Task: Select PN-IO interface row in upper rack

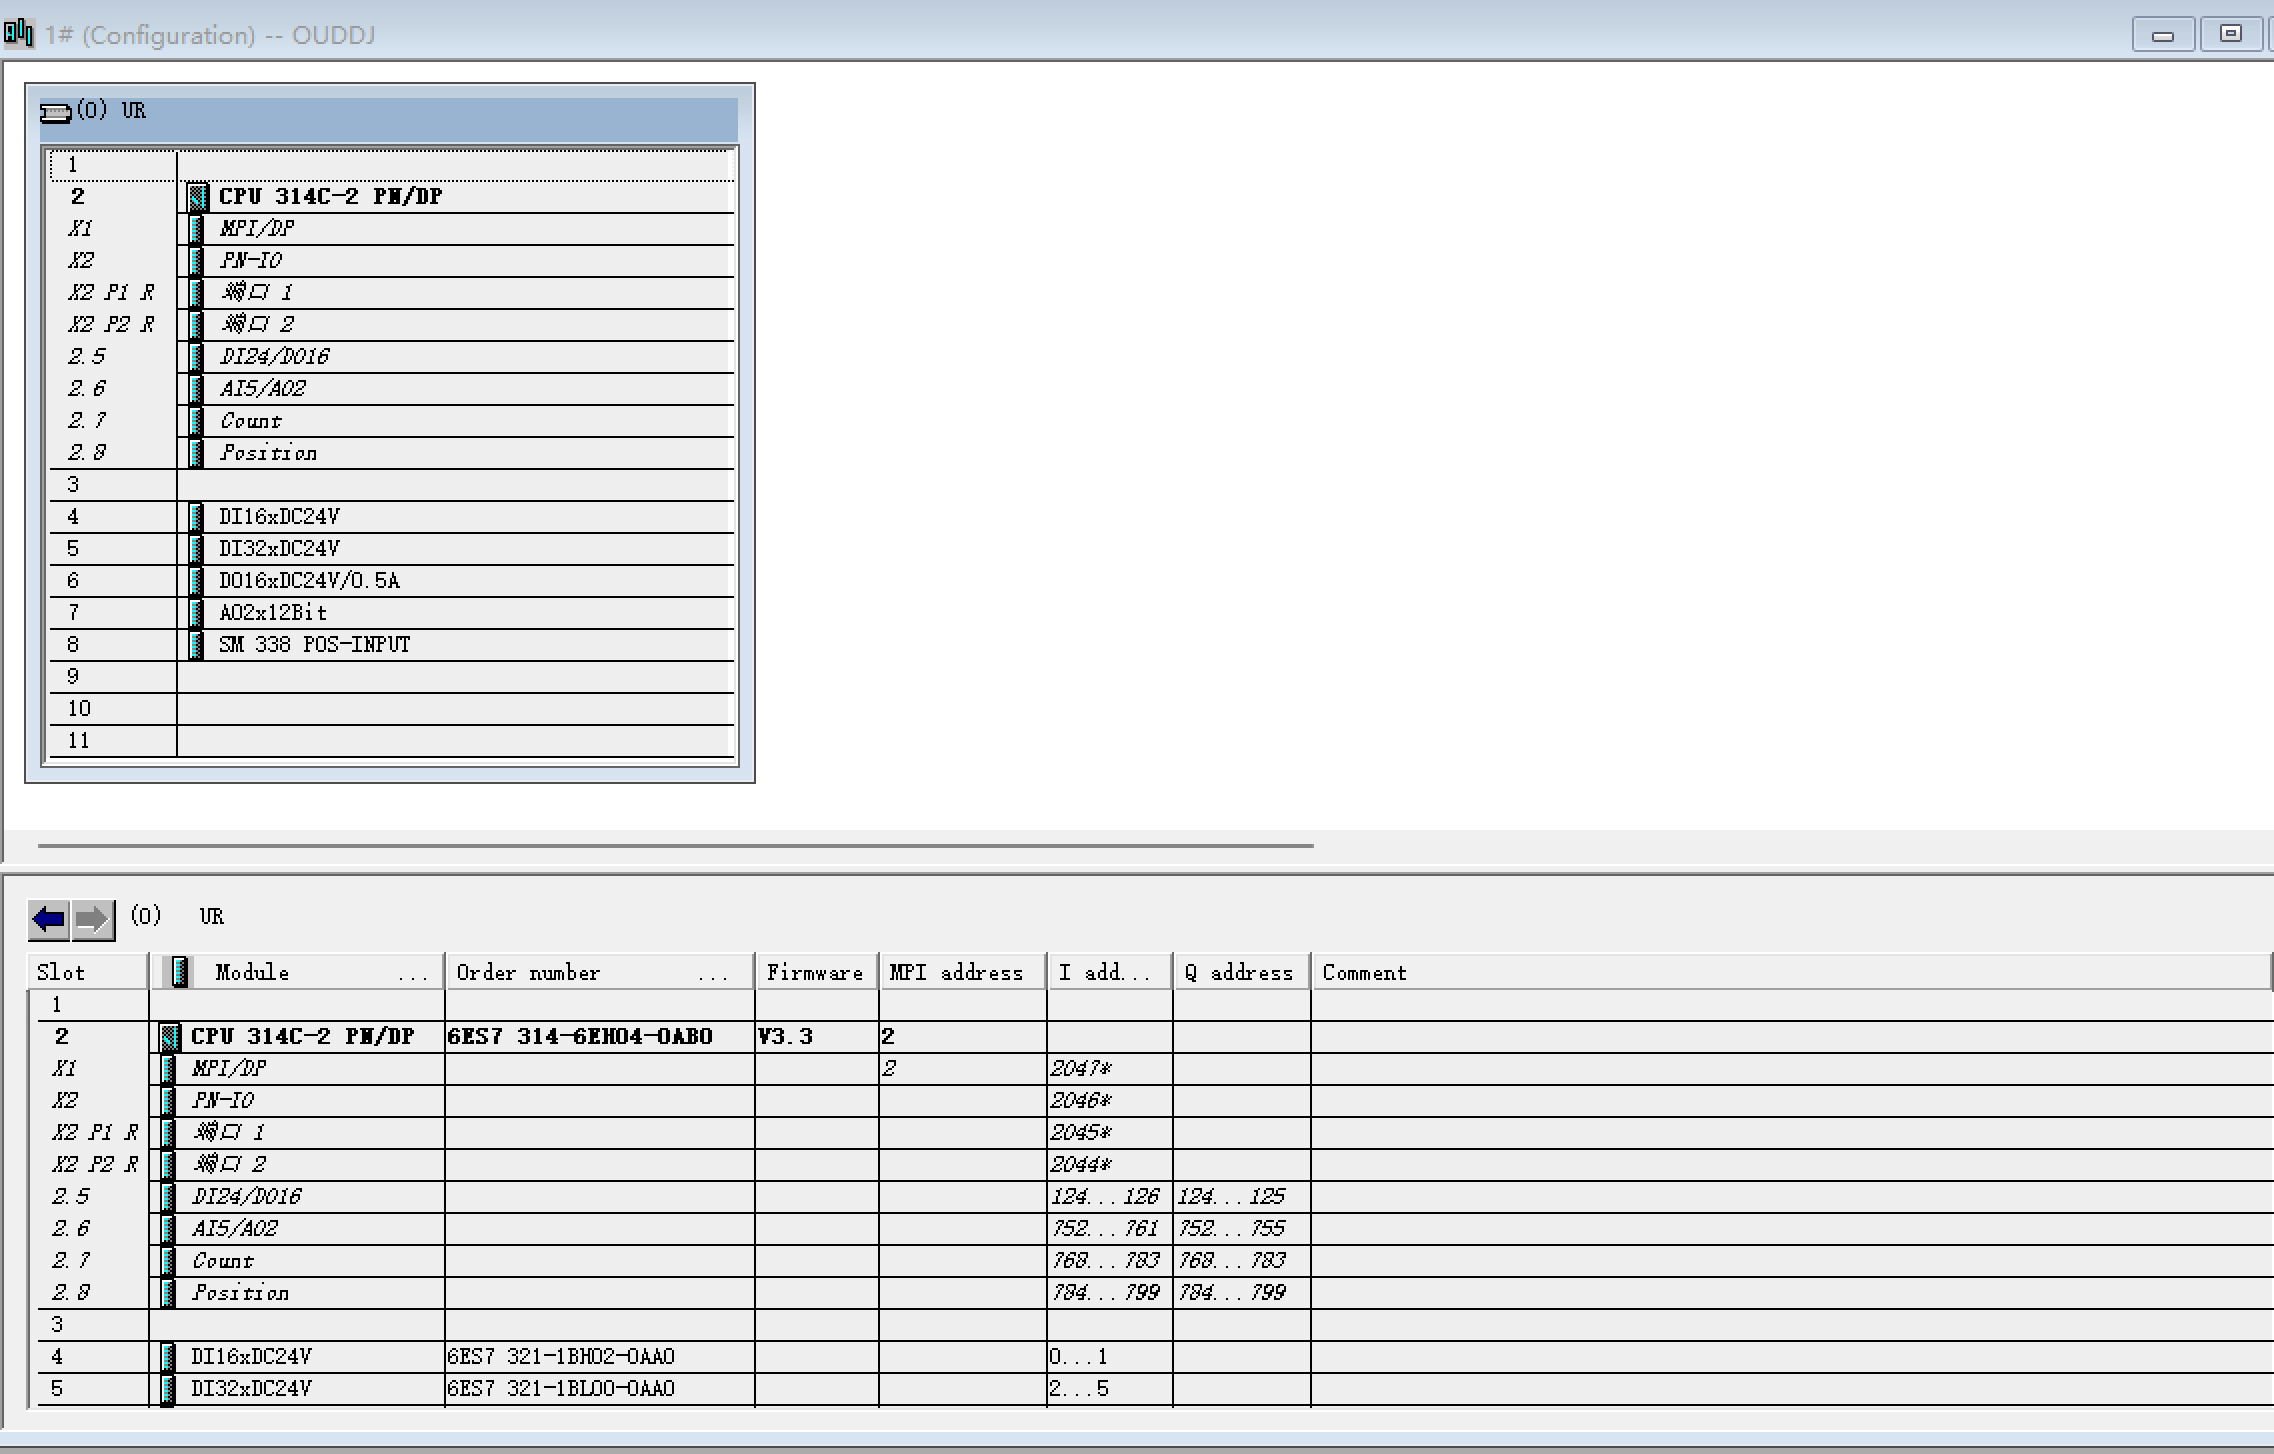Action: click(x=251, y=261)
